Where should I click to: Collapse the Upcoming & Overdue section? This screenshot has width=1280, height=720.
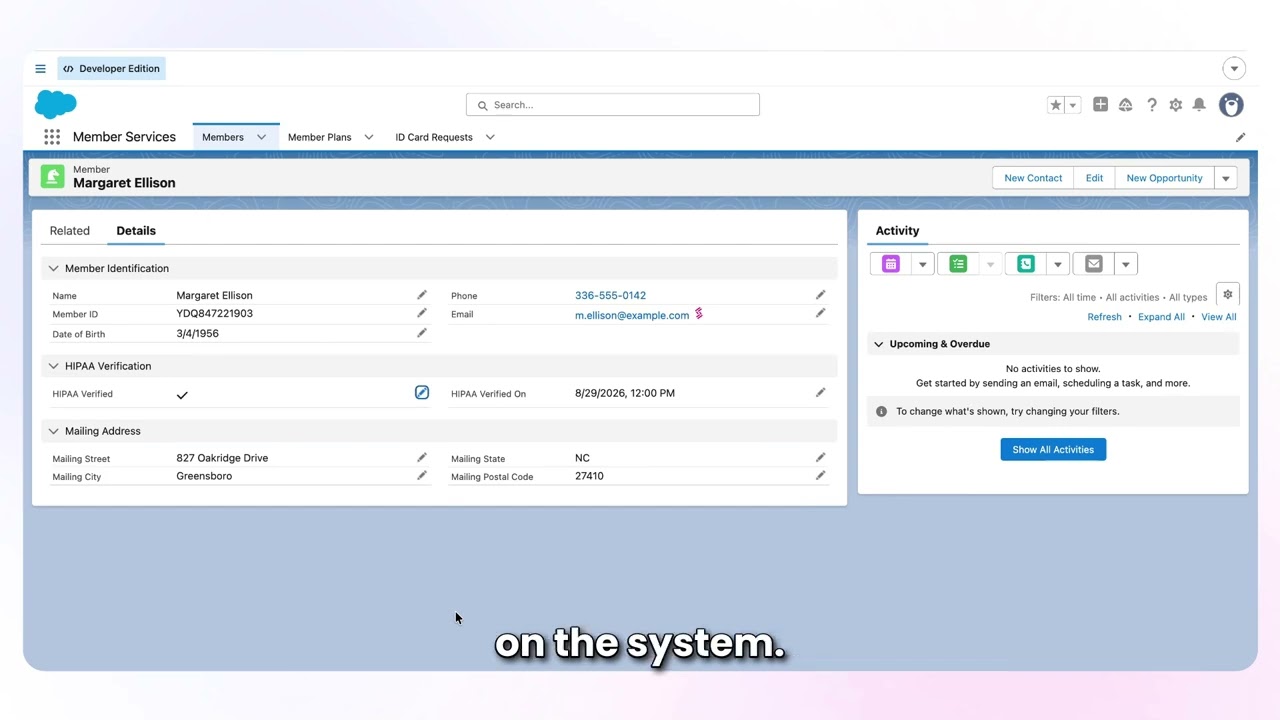[879, 344]
